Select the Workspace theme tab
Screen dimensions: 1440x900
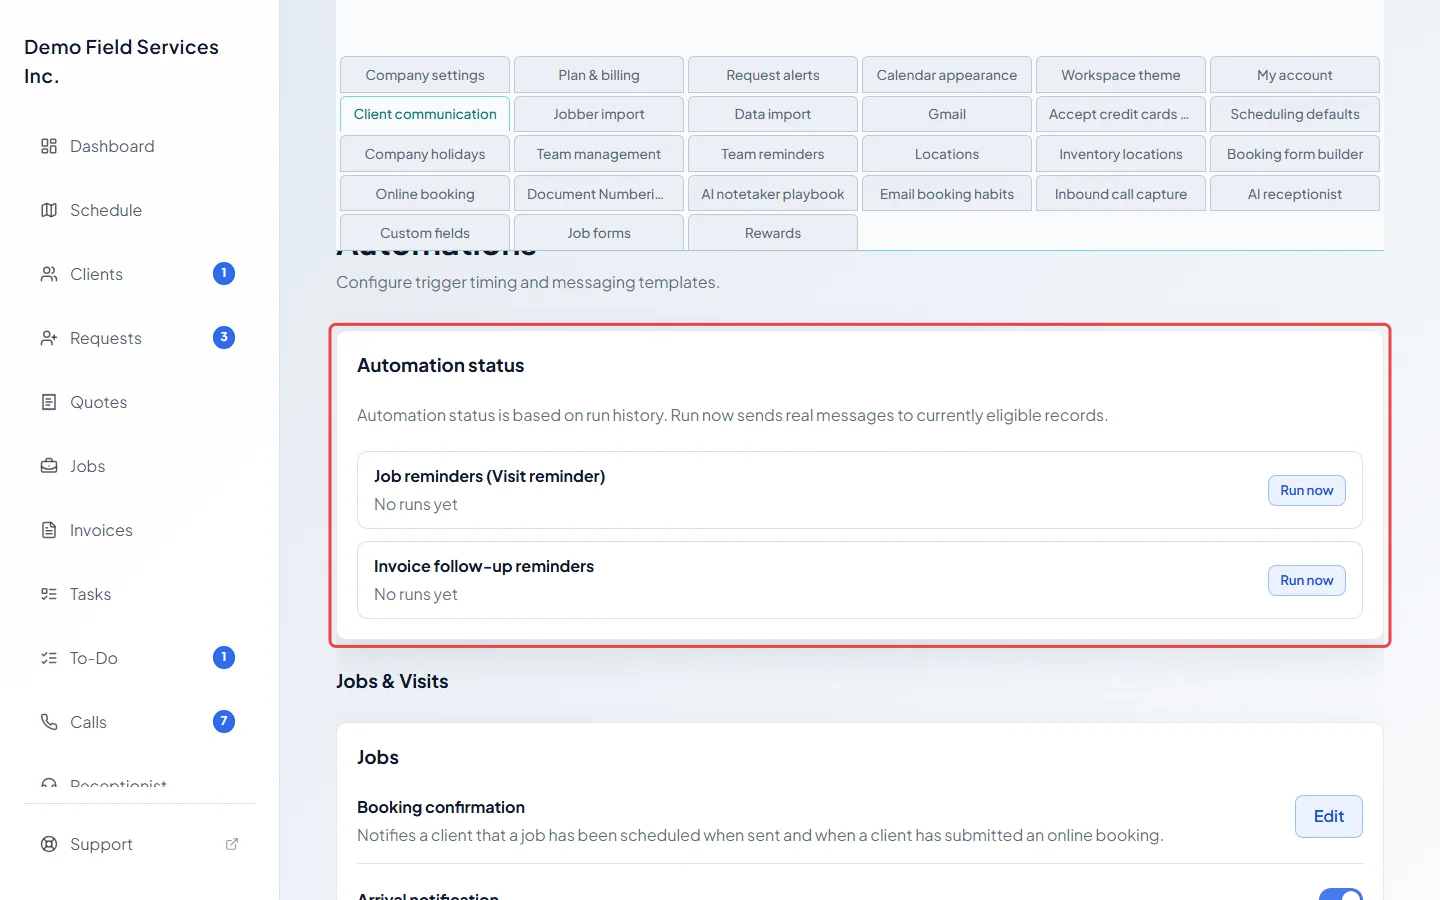click(1121, 75)
